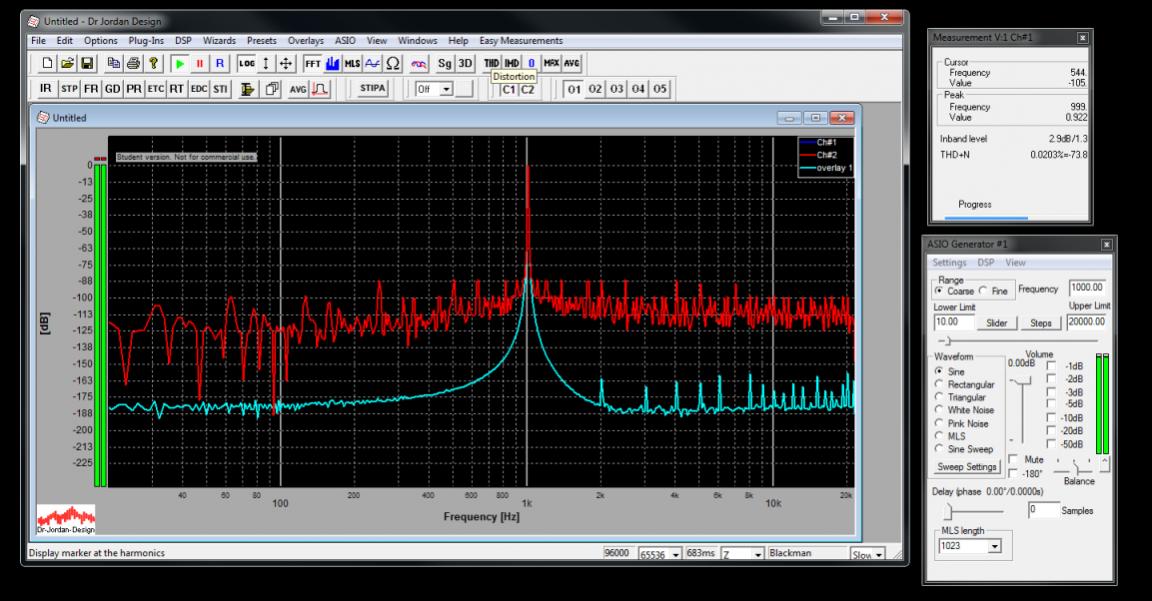Screen dimensions: 1152x601
Task: Select the RT reverberation time view
Action: click(x=176, y=89)
